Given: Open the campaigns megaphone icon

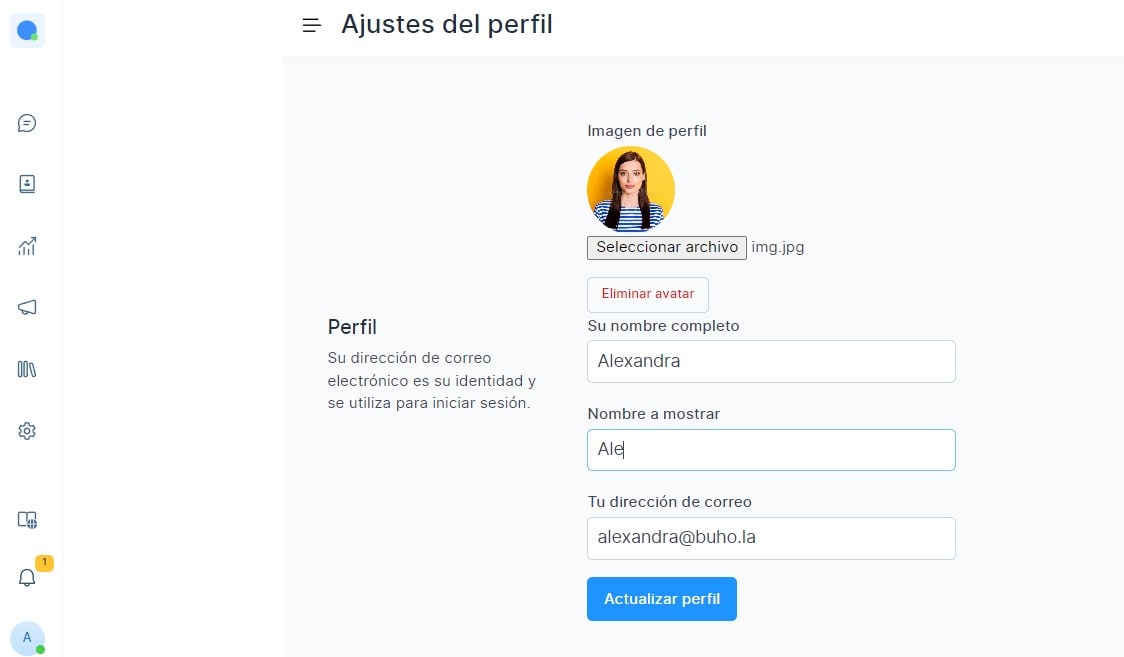Looking at the screenshot, I should coord(28,308).
